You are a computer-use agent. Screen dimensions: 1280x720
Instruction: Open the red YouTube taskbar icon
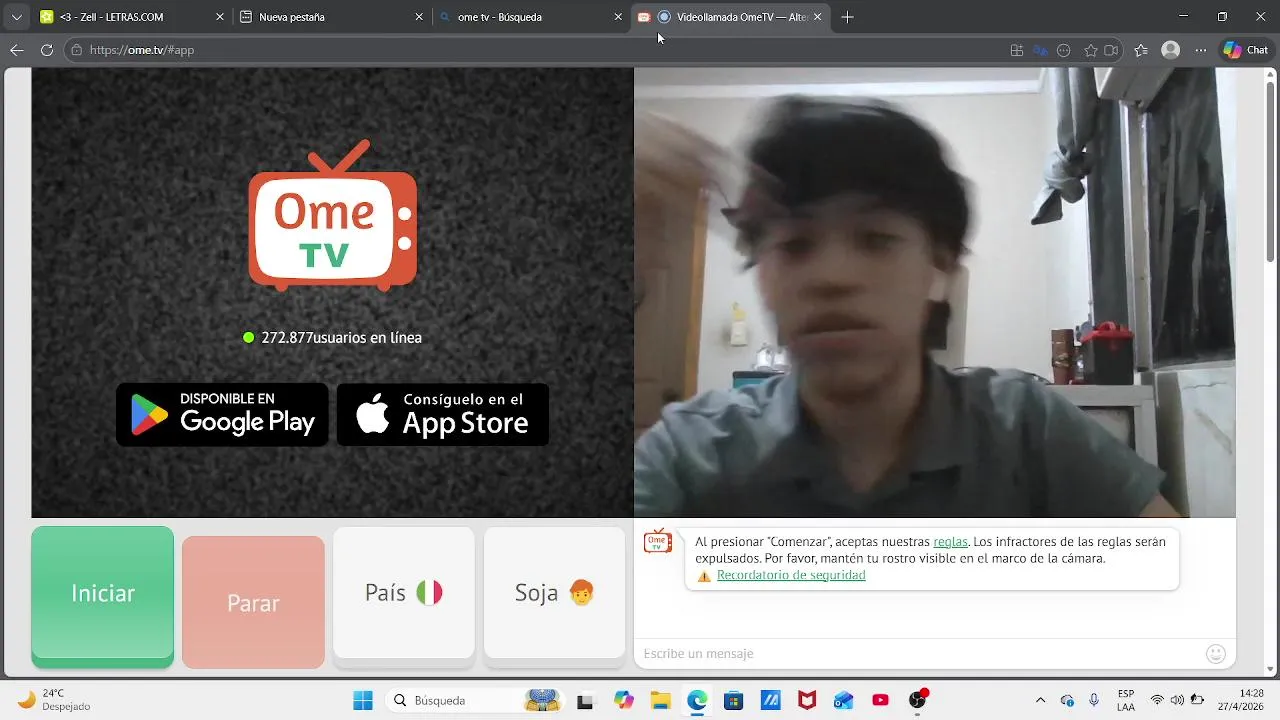click(880, 700)
